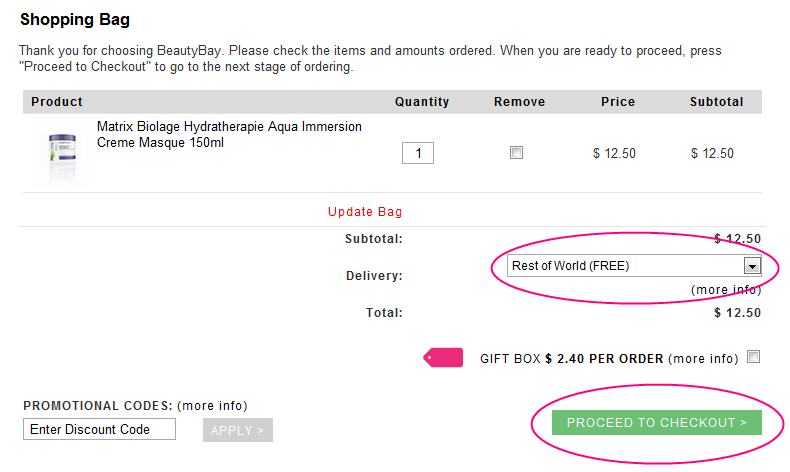Click the Update Bag link
Image resolution: width=790 pixels, height=472 pixels.
coord(365,212)
